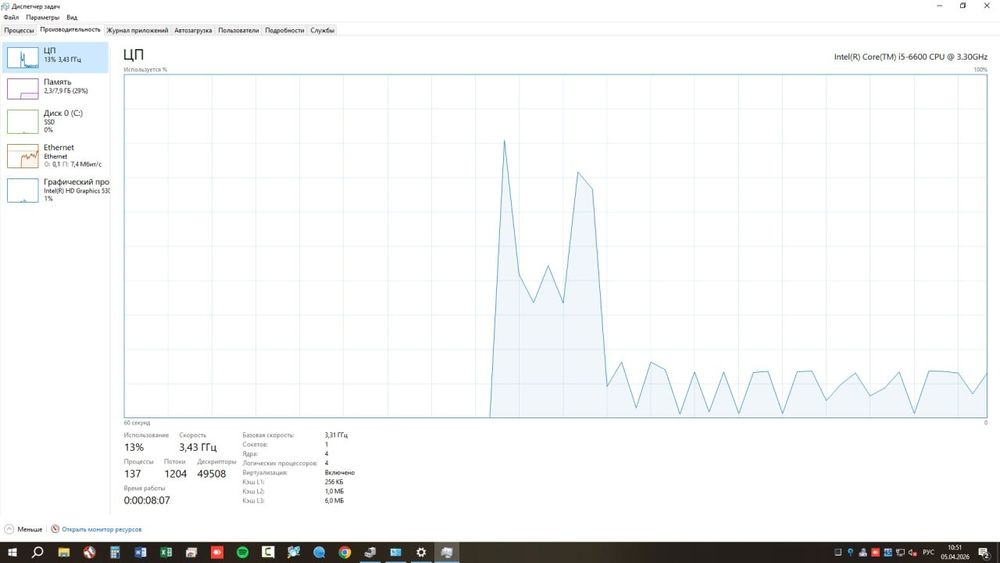Open the muted volume tray icon
The width and height of the screenshot is (1000, 563).
(913, 552)
